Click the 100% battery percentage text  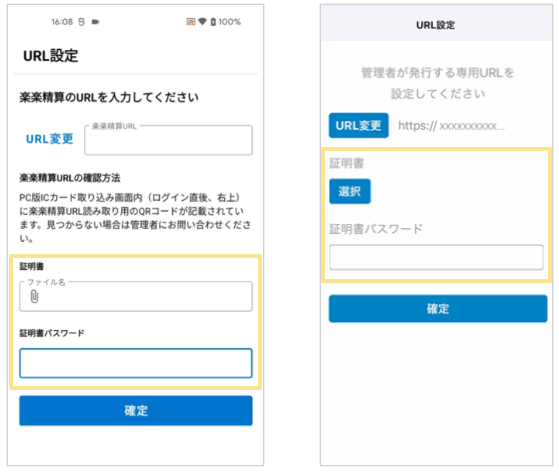230,22
